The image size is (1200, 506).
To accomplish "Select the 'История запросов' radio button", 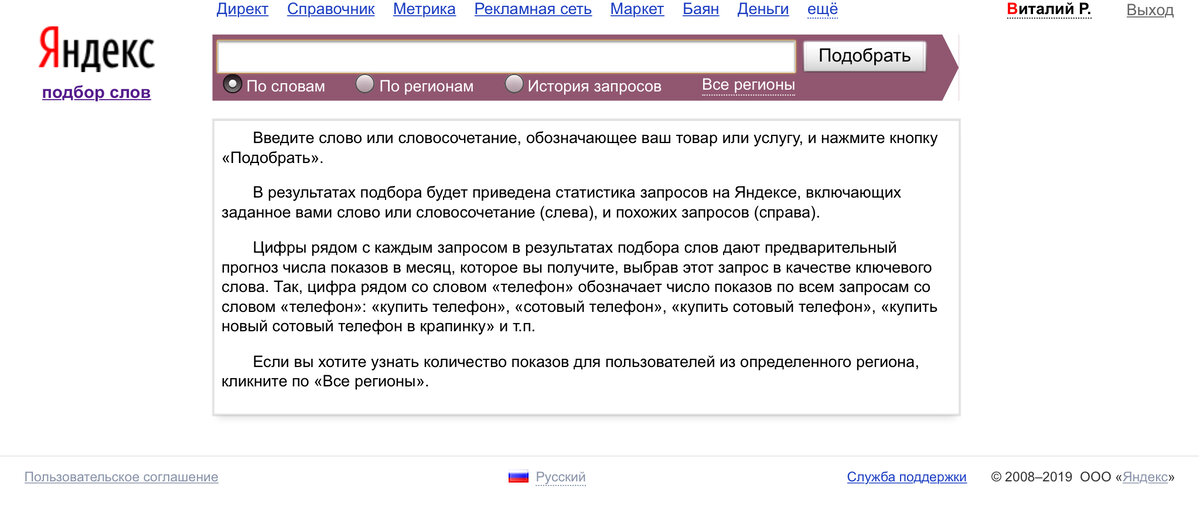I will pyautogui.click(x=514, y=84).
